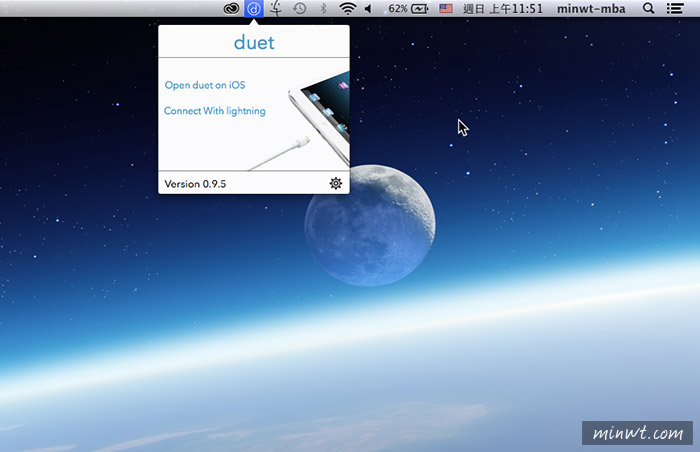
Task: Open the minwt-mba user menu
Action: point(591,8)
